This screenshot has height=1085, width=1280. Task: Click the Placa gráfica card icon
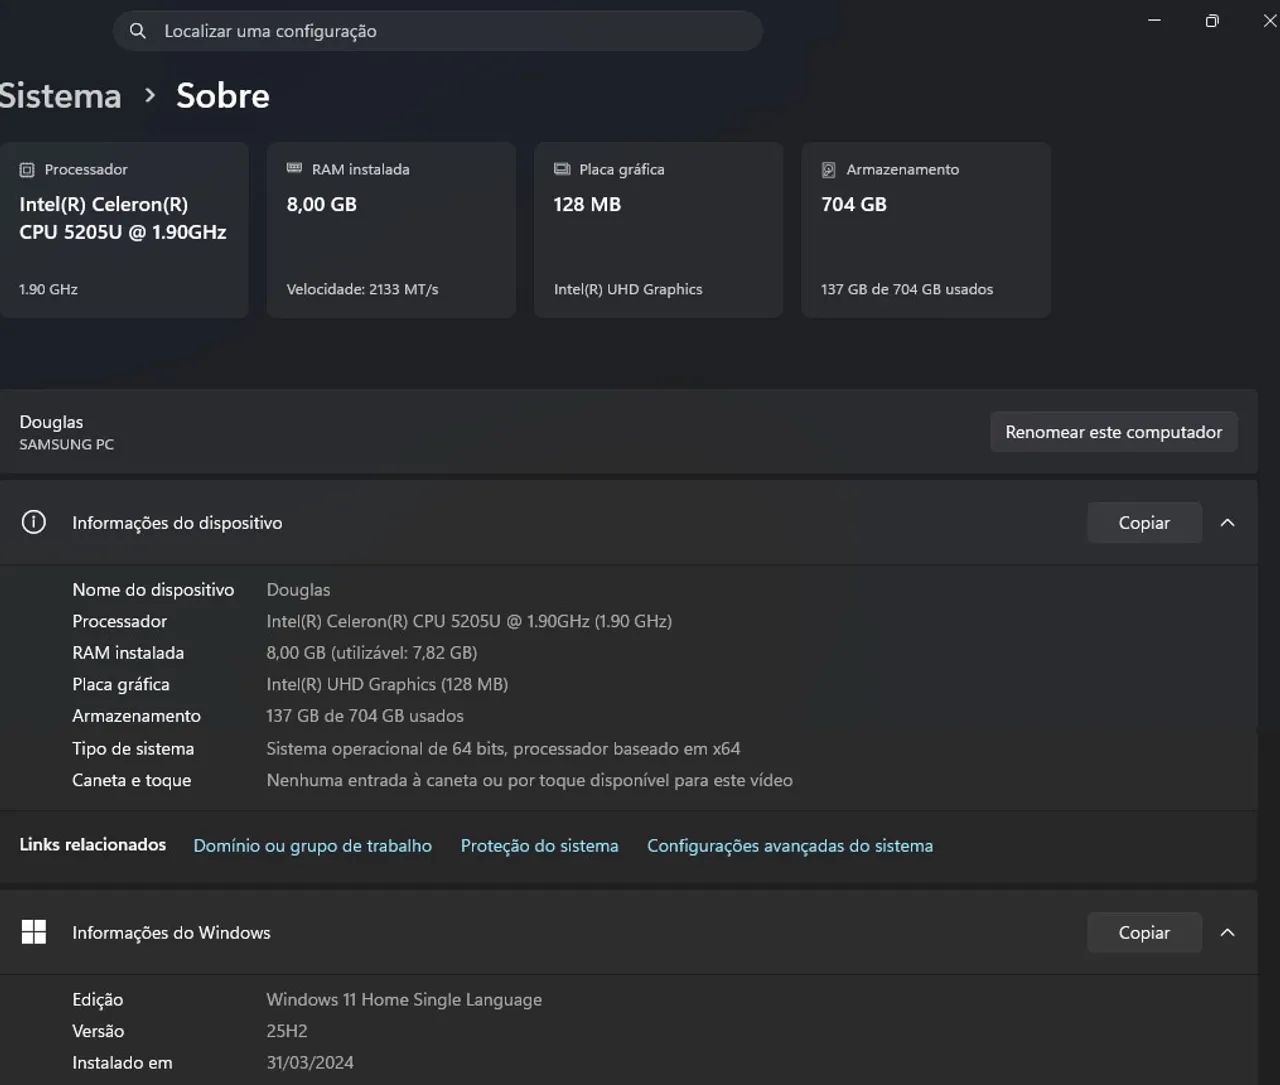coord(562,169)
